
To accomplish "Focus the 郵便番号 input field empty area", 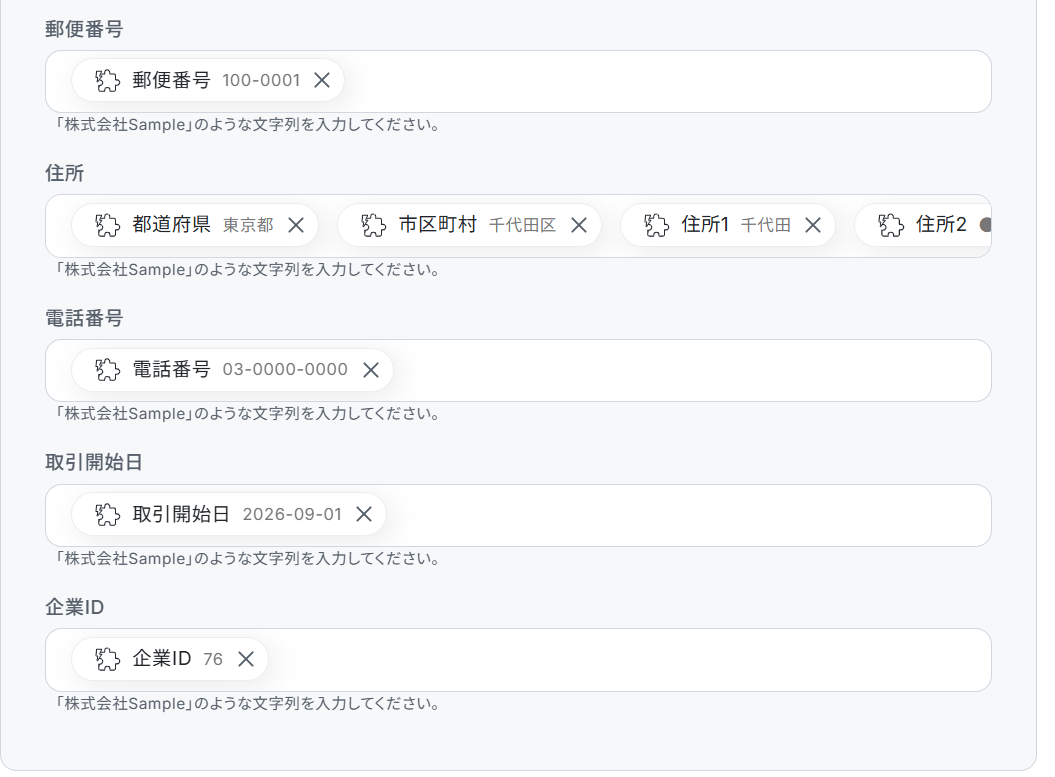I will coord(666,81).
